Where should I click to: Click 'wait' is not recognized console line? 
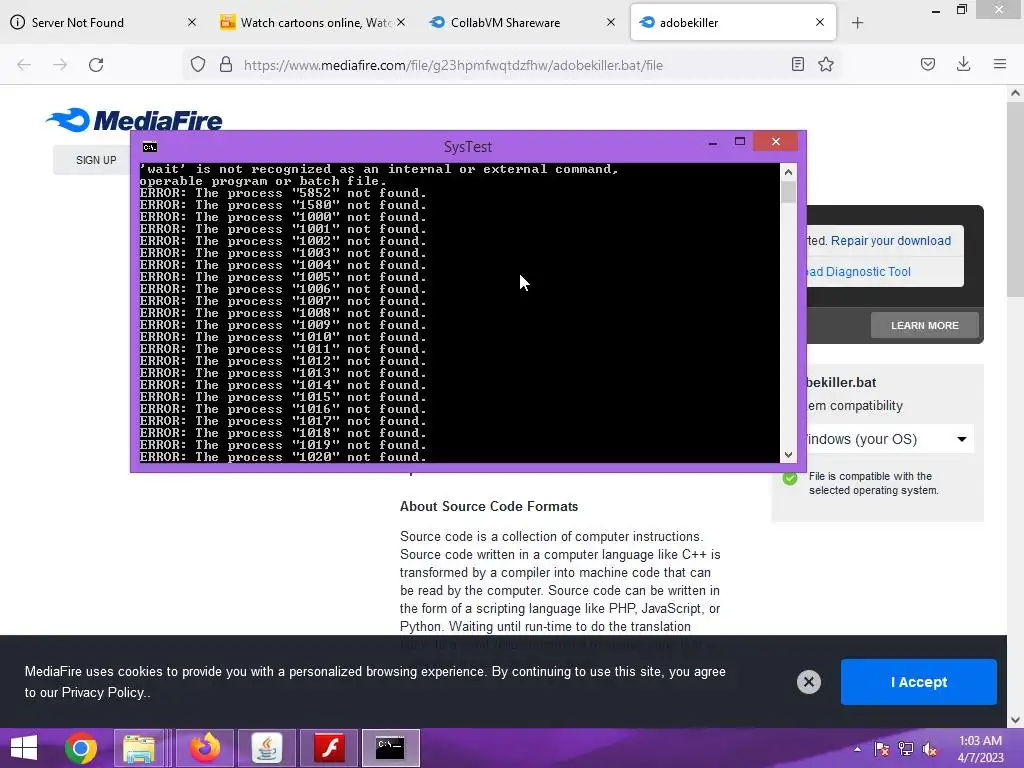379,169
